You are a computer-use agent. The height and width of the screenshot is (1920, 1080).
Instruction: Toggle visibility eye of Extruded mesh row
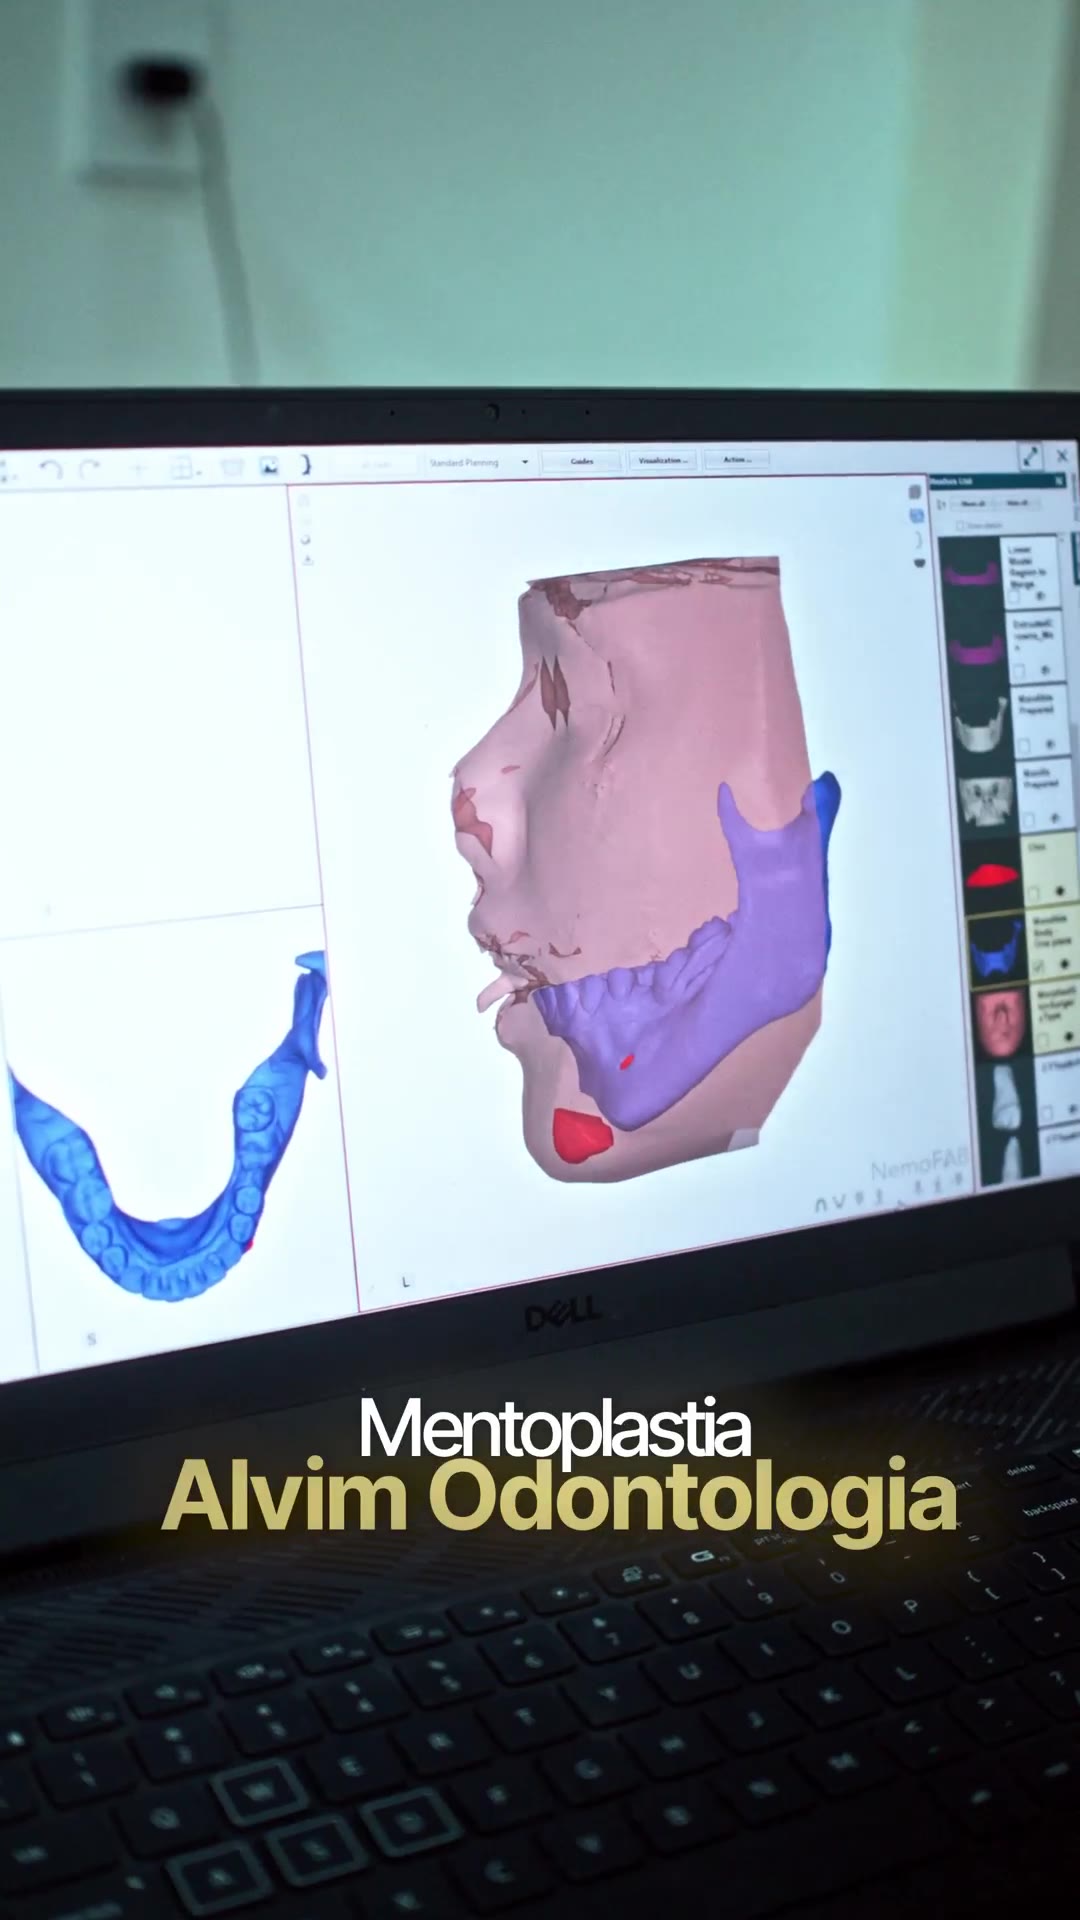[x=1045, y=669]
